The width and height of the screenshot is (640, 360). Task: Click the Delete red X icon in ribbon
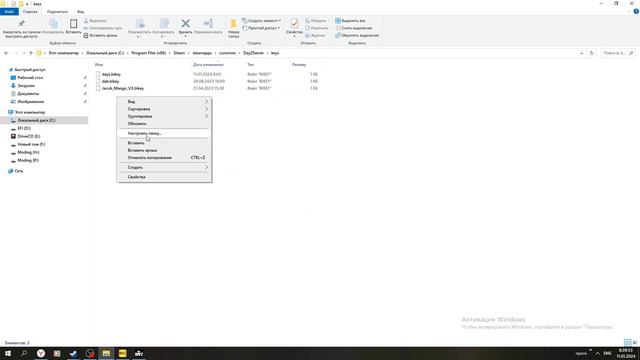(185, 24)
